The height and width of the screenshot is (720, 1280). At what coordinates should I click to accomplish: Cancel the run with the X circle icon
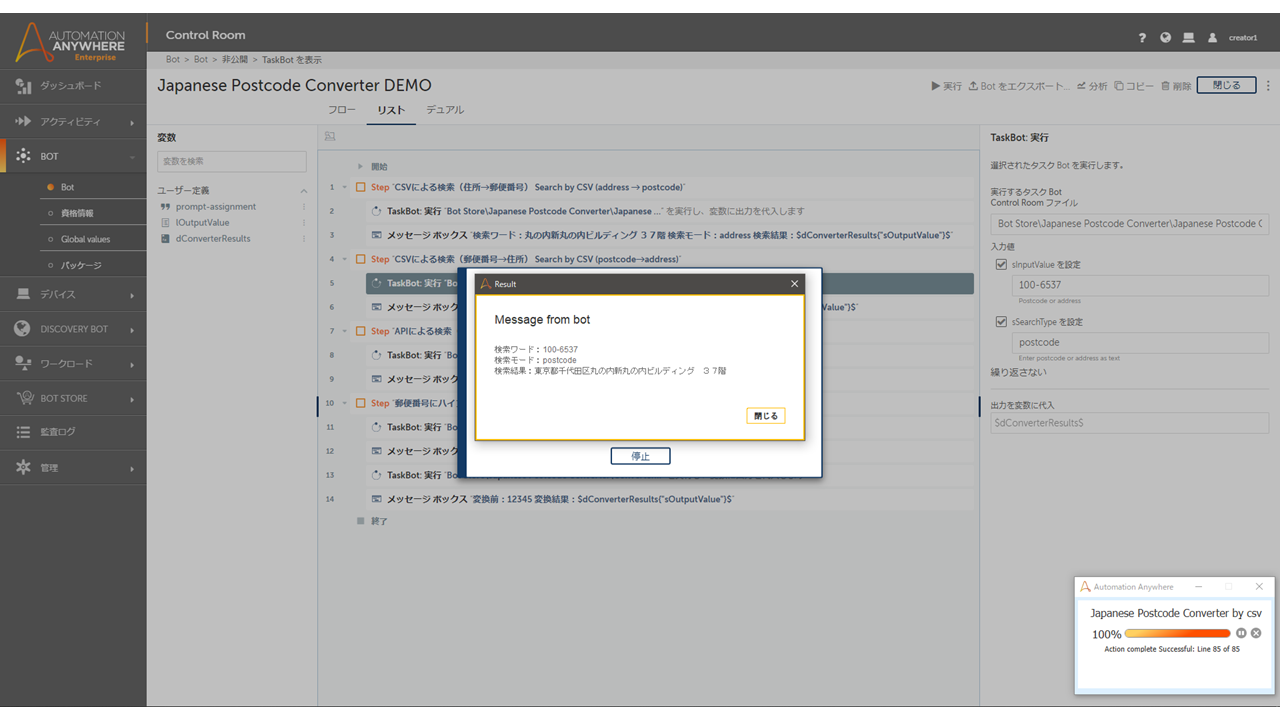pyautogui.click(x=1256, y=633)
